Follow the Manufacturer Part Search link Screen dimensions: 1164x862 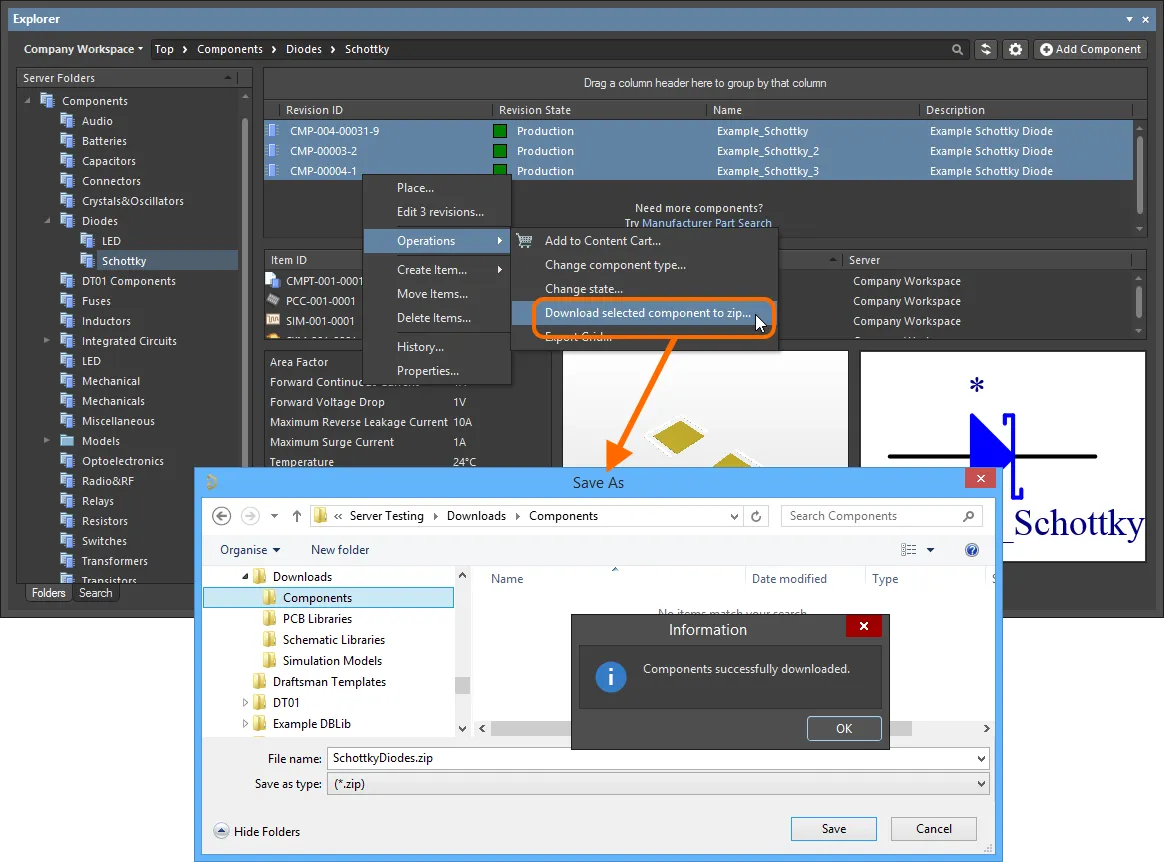pyautogui.click(x=706, y=223)
